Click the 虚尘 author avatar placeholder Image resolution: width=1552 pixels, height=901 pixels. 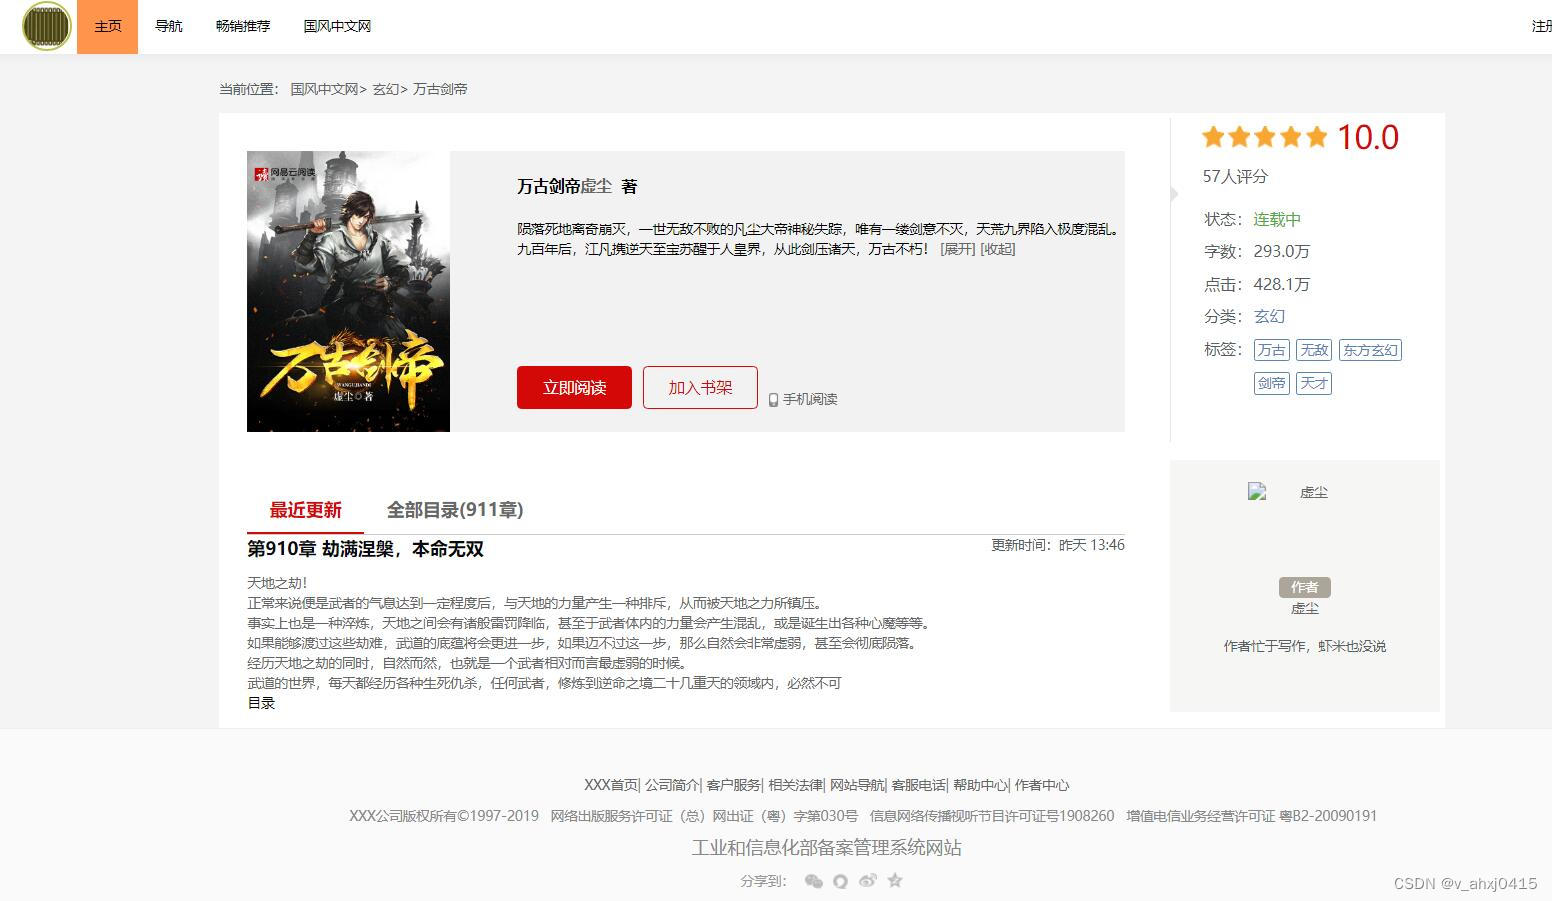(x=1258, y=491)
